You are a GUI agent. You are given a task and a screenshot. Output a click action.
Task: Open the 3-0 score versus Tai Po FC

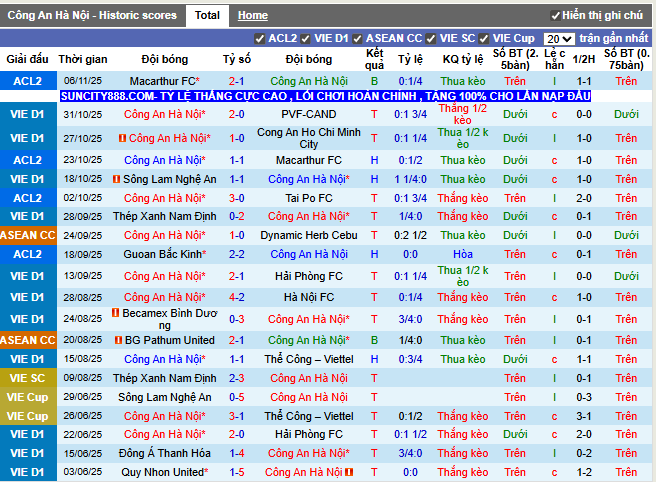click(x=236, y=198)
